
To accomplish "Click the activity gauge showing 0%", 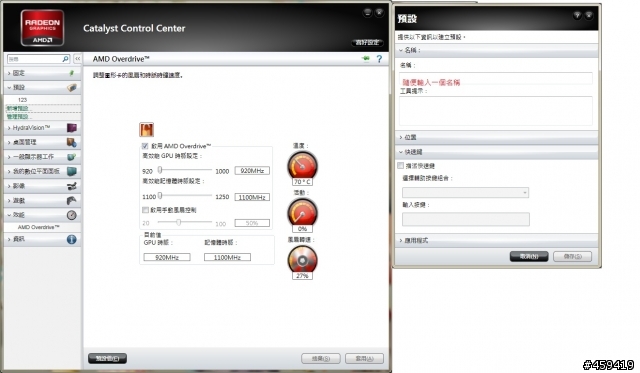I will pos(302,212).
